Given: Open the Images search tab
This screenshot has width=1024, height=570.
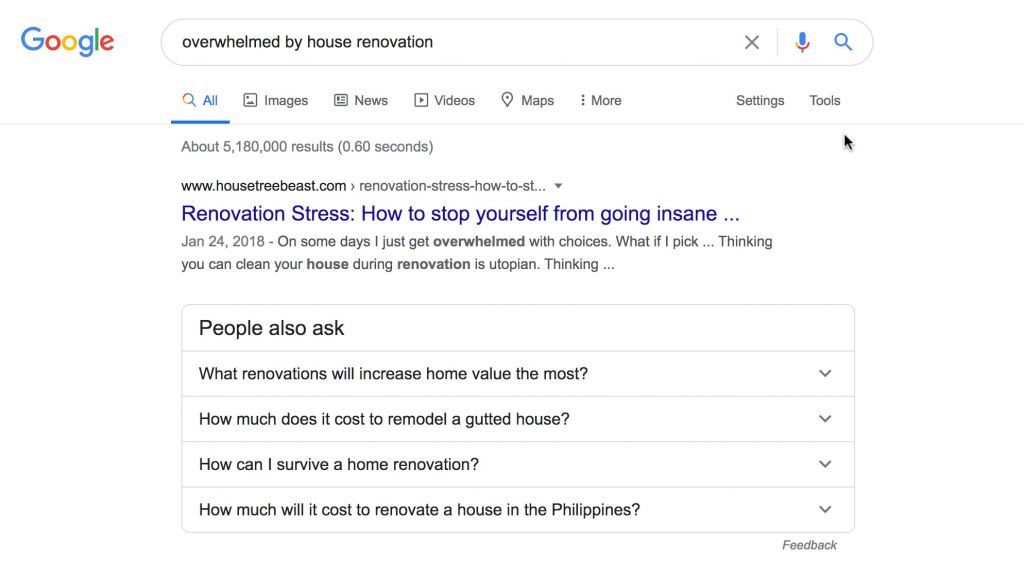Looking at the screenshot, I should click(x=276, y=100).
